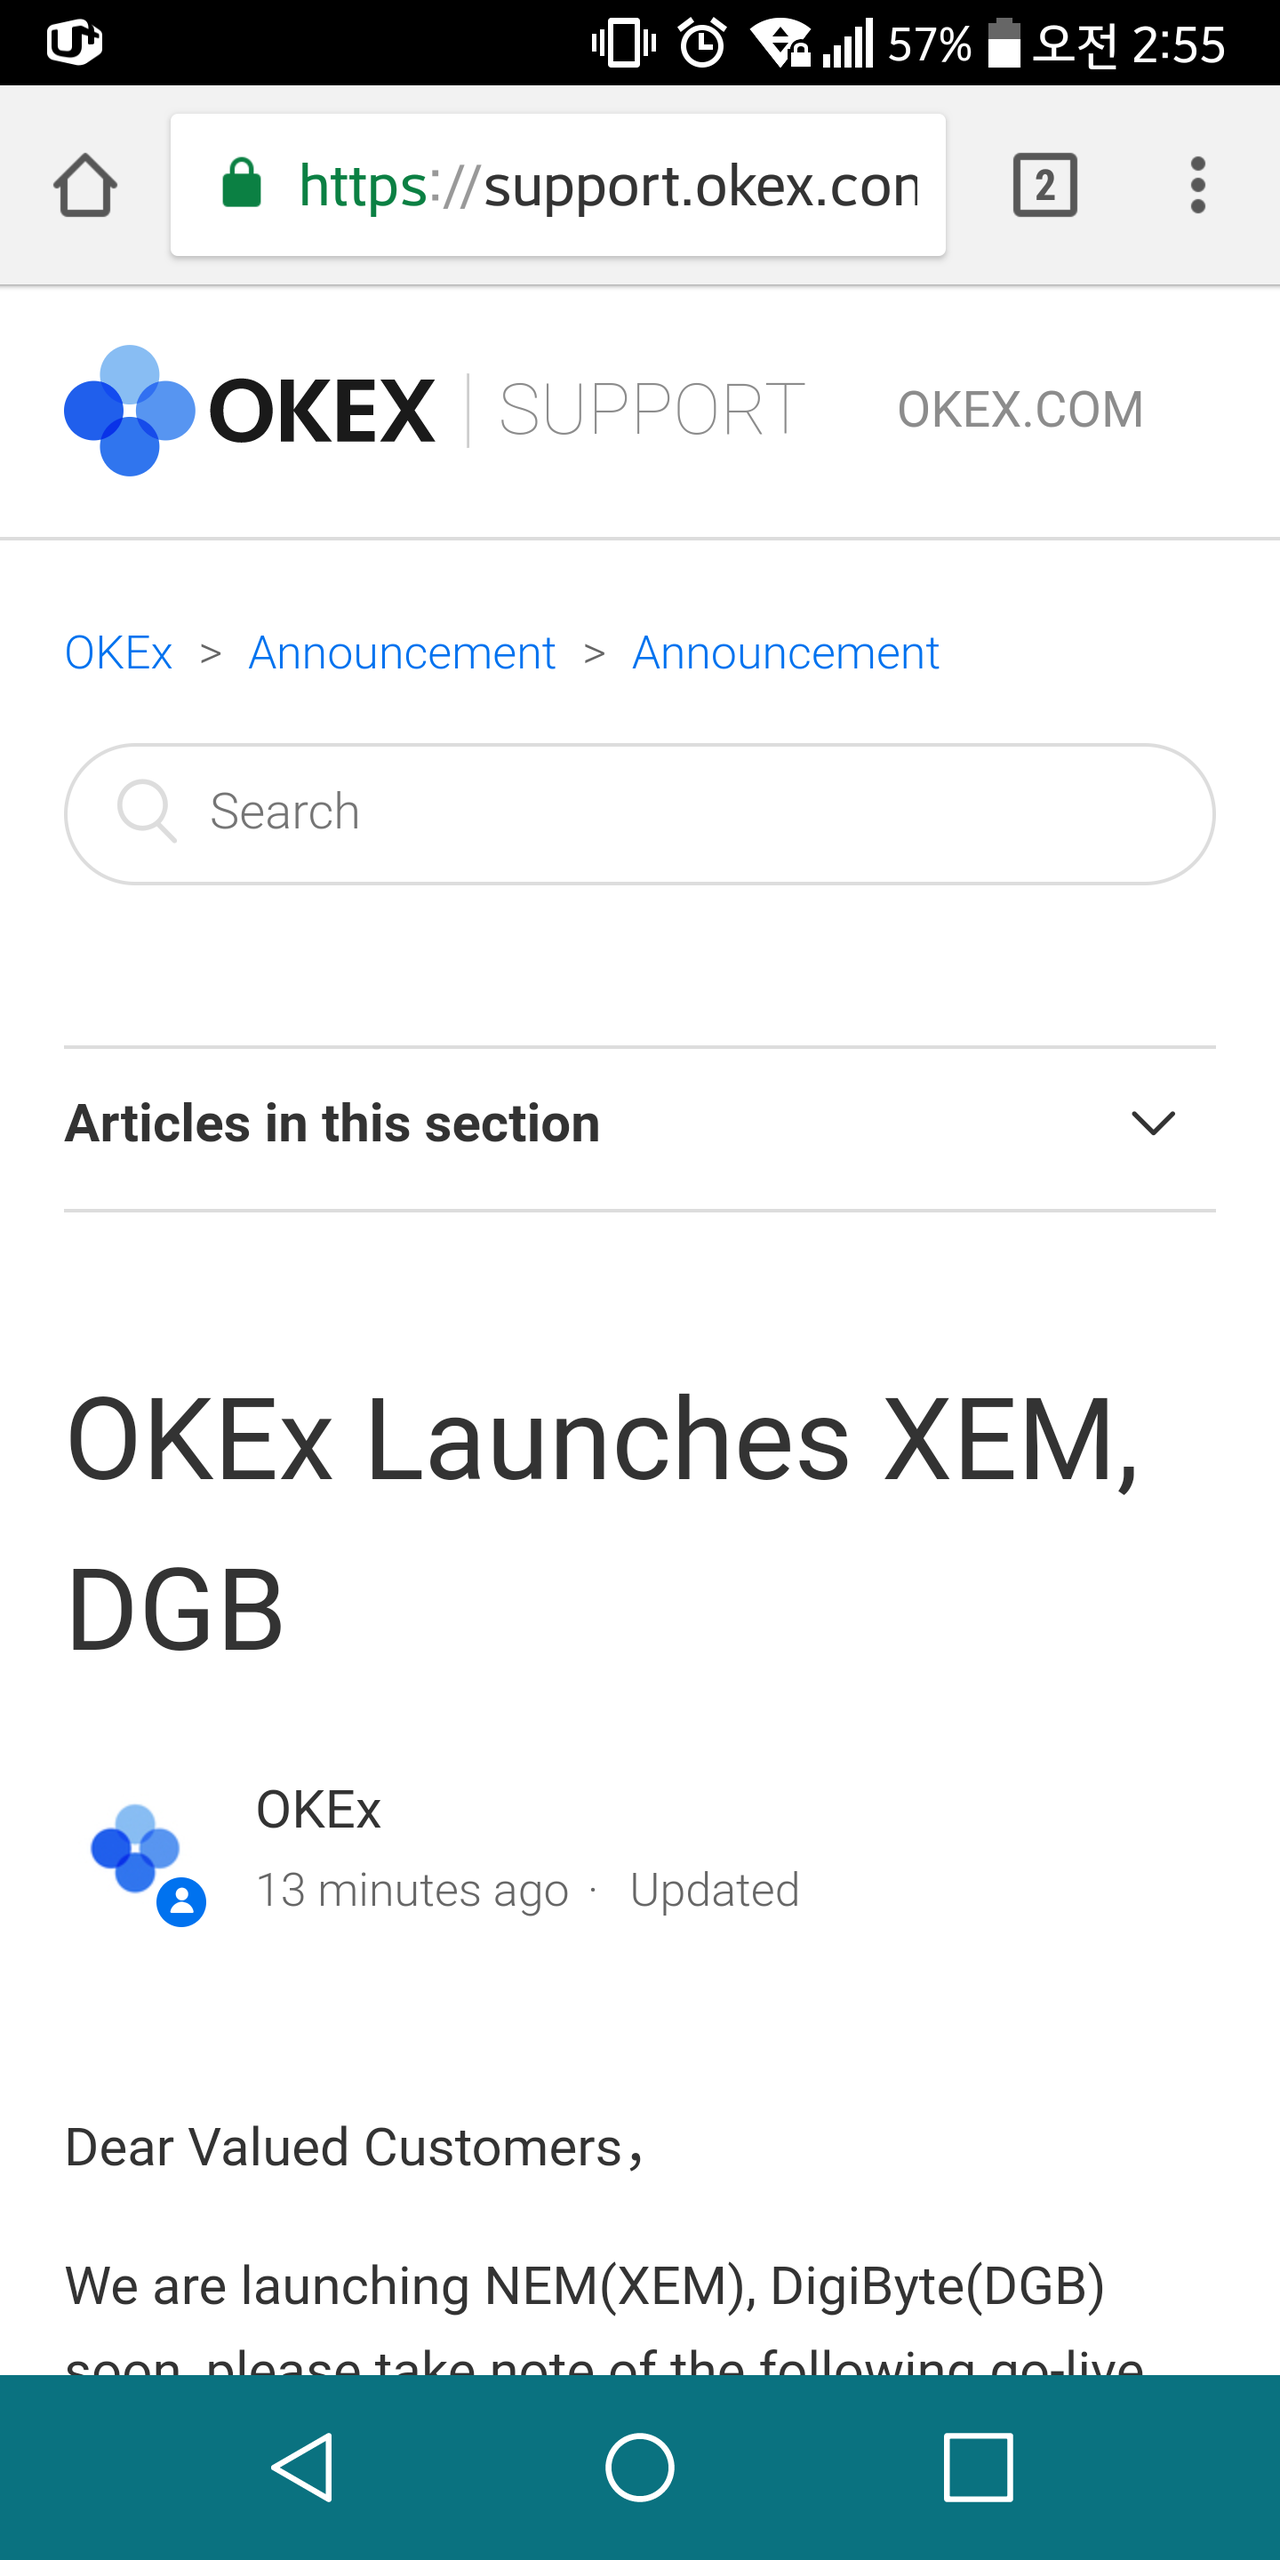This screenshot has width=1280, height=2560.
Task: Open the browser three-dot overflow menu
Action: 1197,185
